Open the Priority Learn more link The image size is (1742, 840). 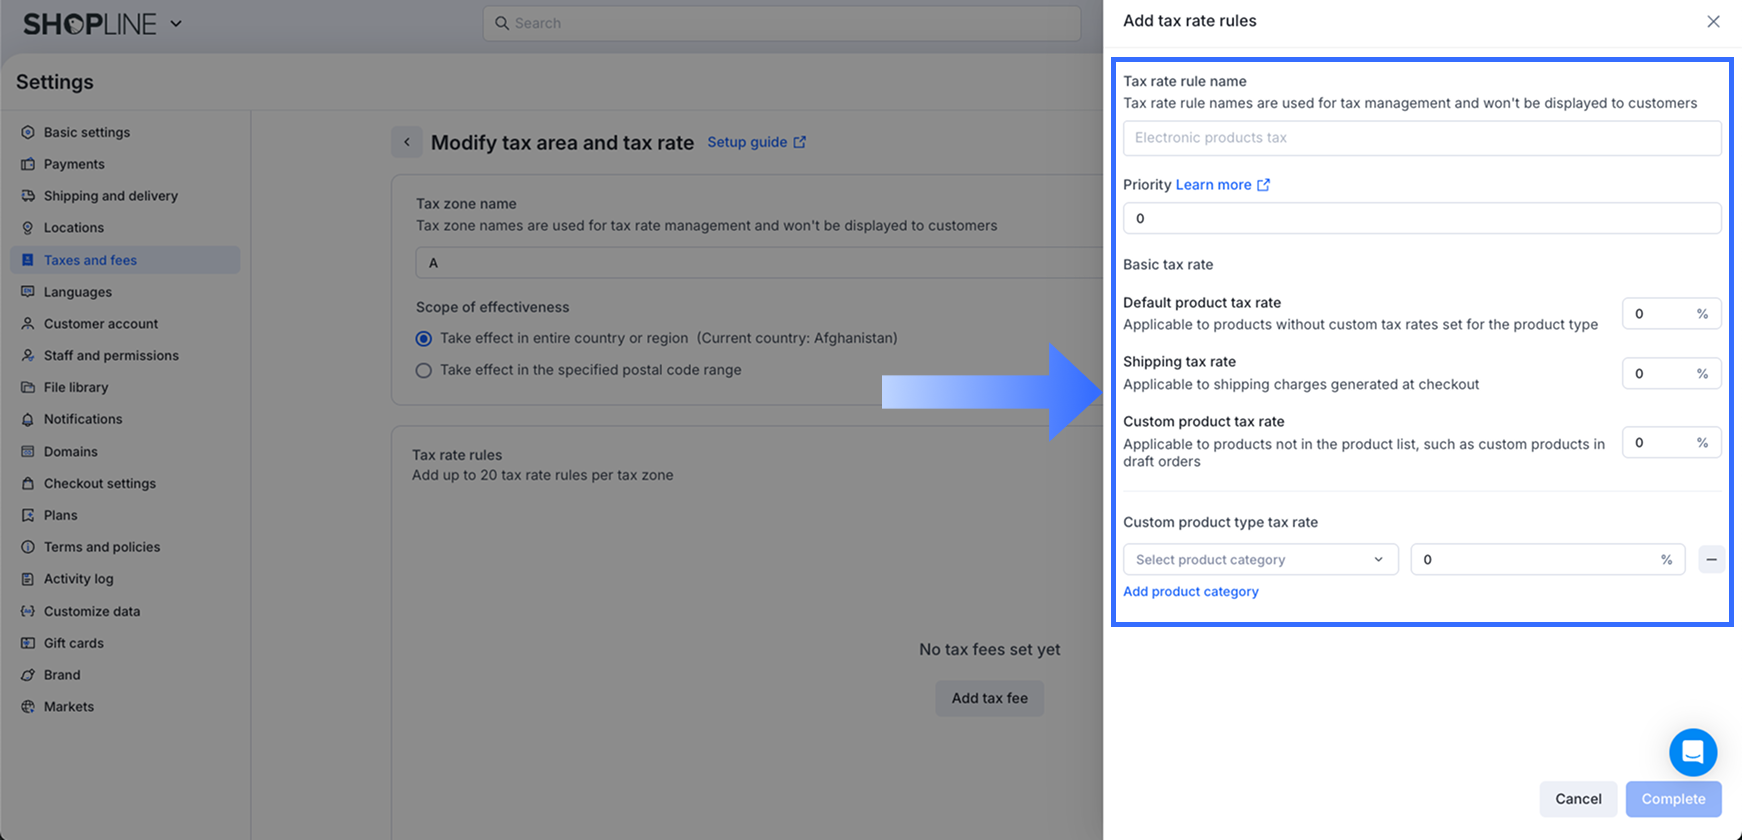point(1222,185)
